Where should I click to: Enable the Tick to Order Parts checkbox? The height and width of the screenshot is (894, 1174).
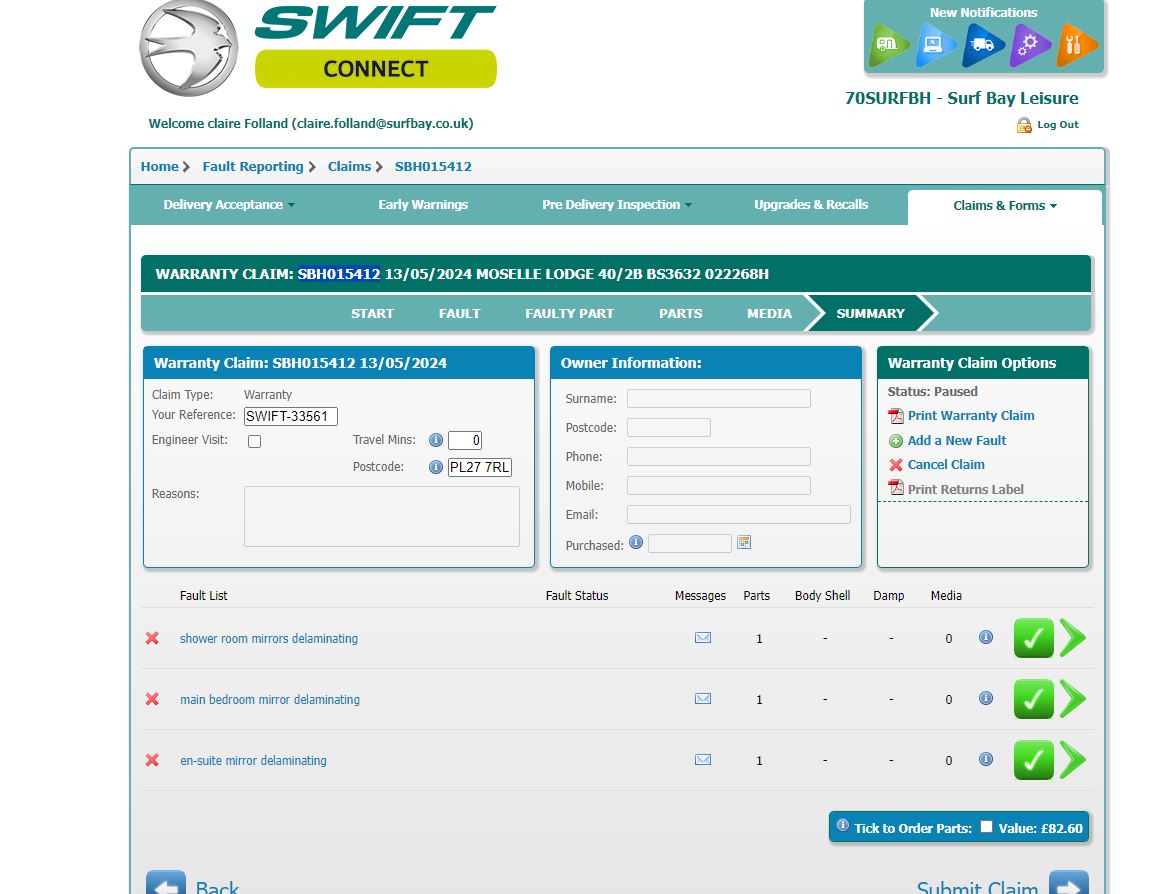point(986,827)
